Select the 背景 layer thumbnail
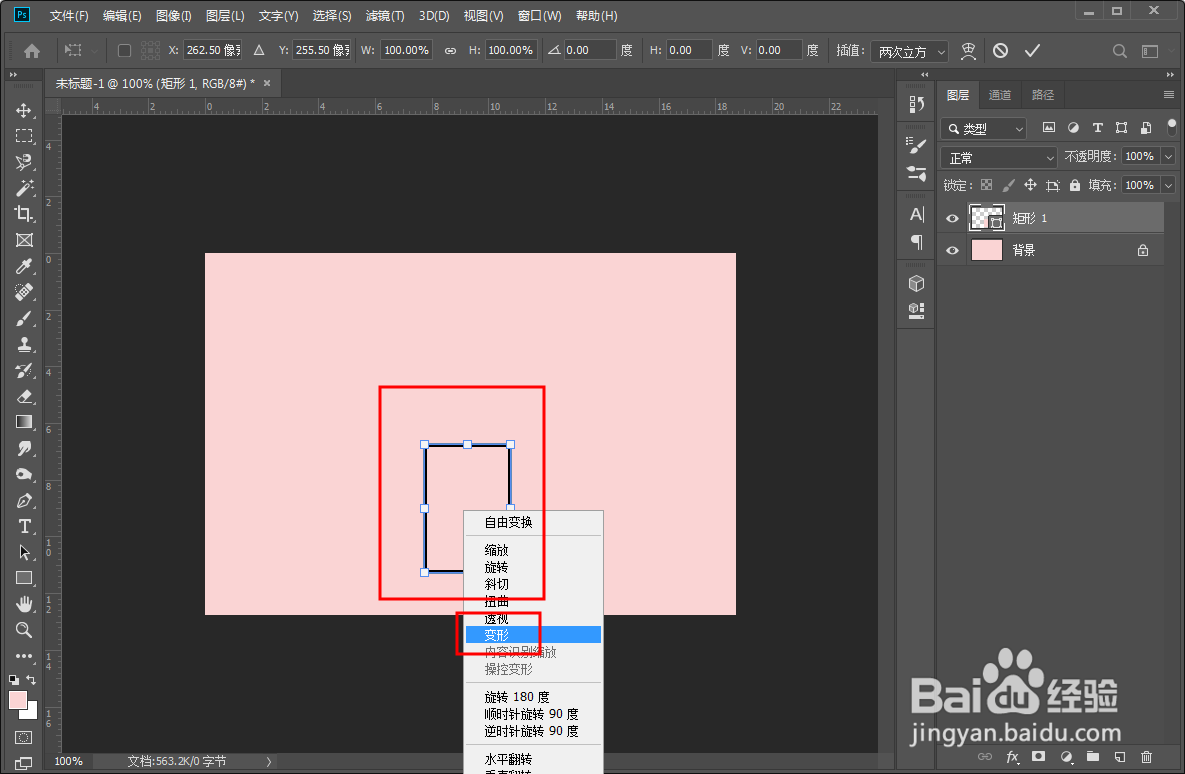Image resolution: width=1185 pixels, height=774 pixels. [x=986, y=250]
